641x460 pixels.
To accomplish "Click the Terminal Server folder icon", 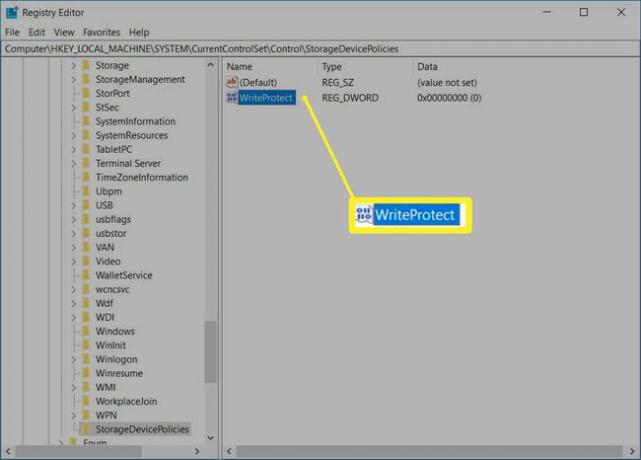I will pos(86,163).
